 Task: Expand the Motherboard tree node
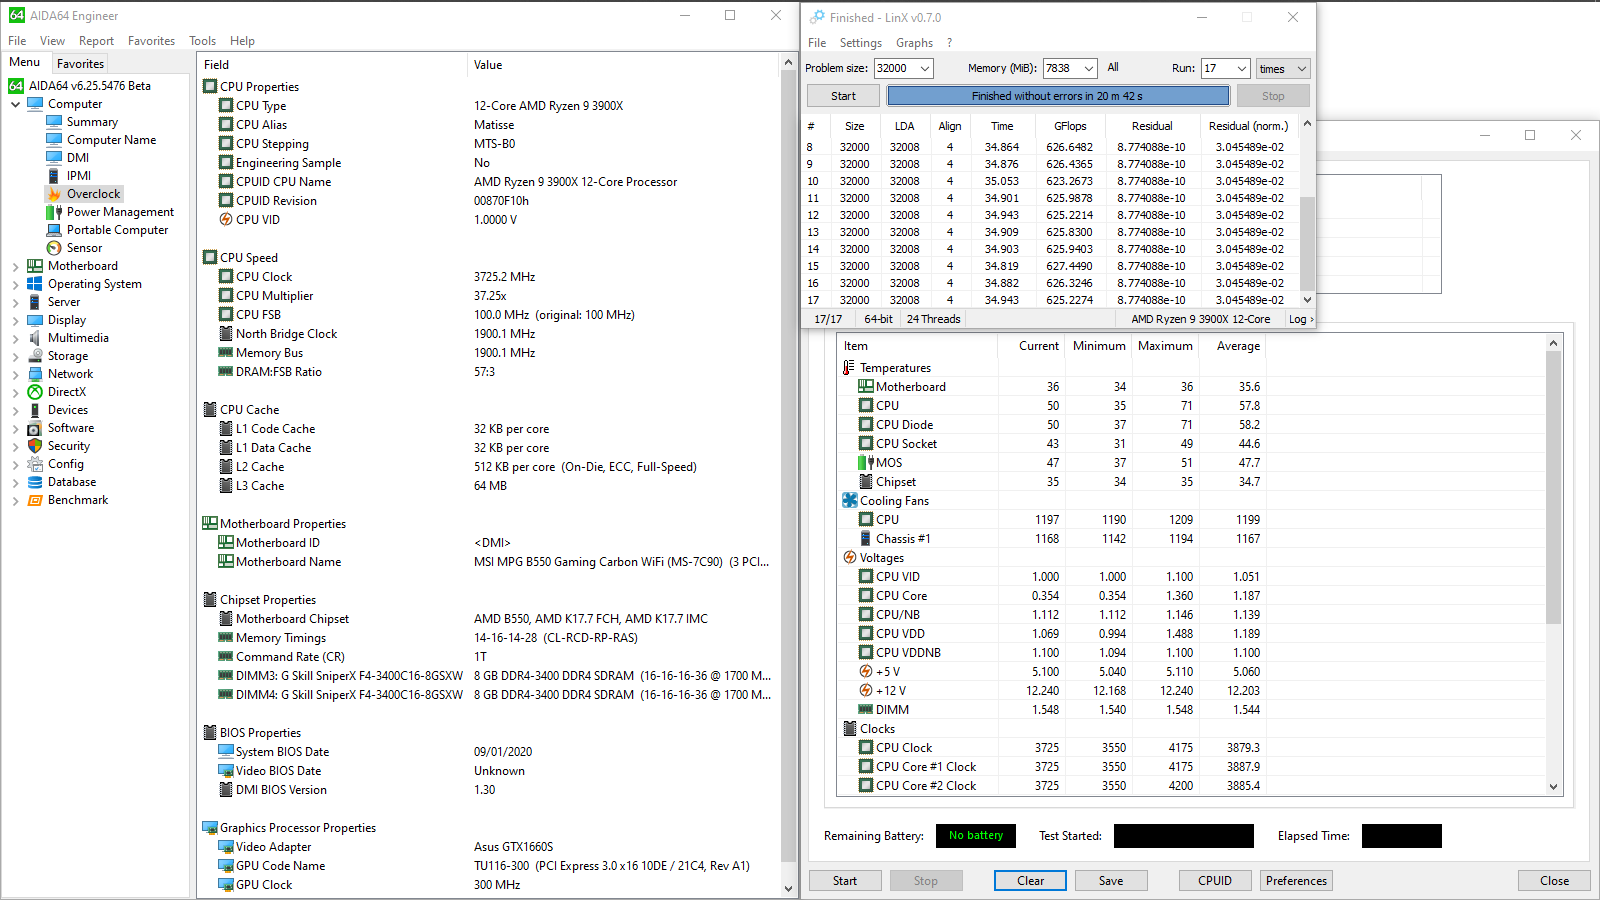pyautogui.click(x=16, y=266)
